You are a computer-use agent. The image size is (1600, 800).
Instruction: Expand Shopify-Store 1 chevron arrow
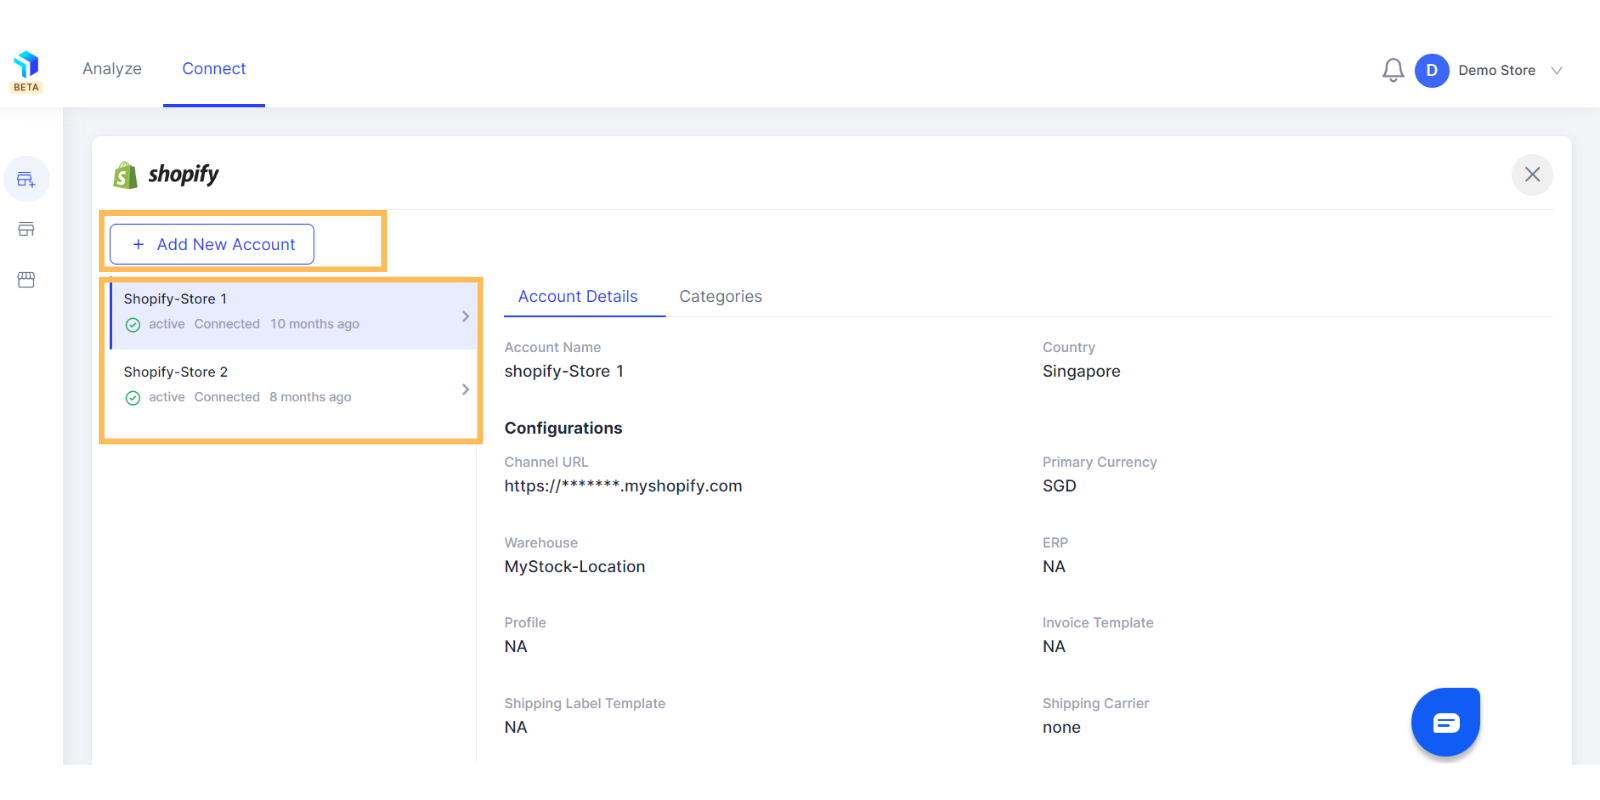tap(465, 316)
